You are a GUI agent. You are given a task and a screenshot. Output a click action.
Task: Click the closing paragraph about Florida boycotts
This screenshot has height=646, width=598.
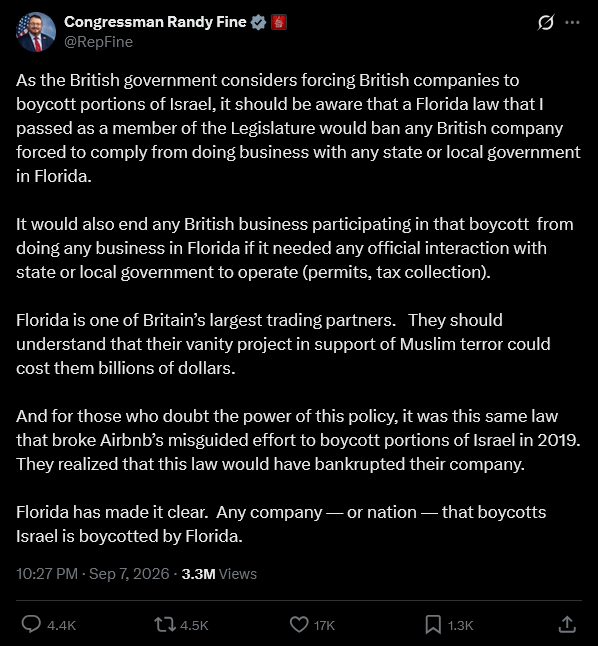(x=281, y=524)
